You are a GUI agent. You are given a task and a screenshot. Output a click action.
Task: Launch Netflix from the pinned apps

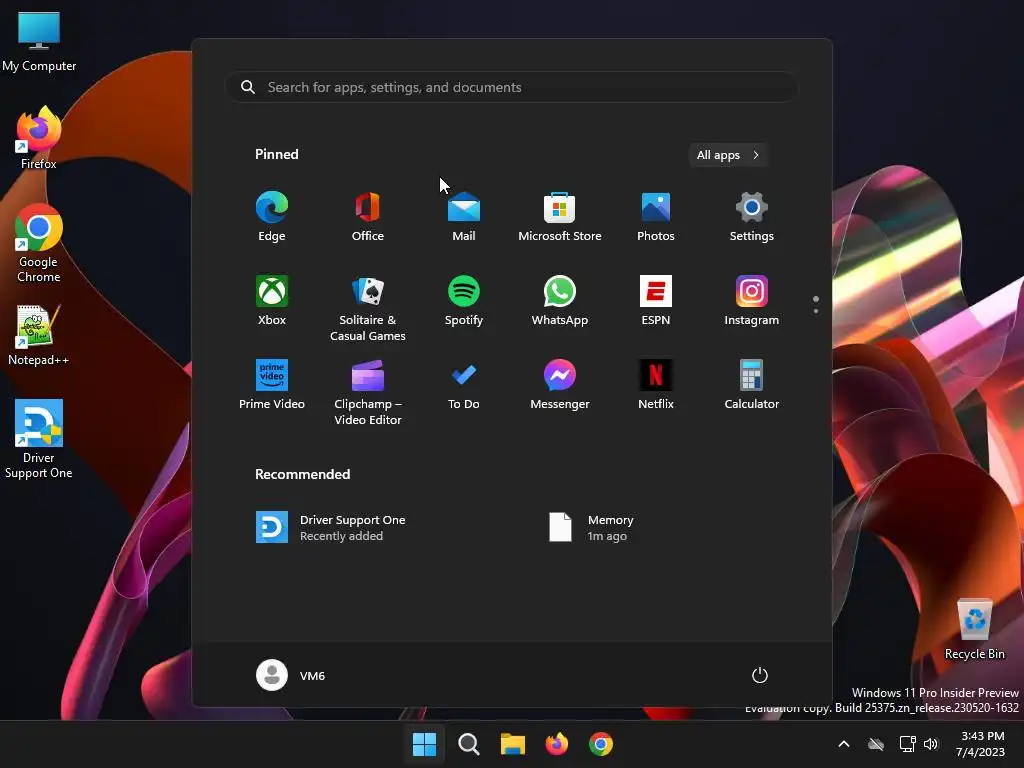[656, 385]
